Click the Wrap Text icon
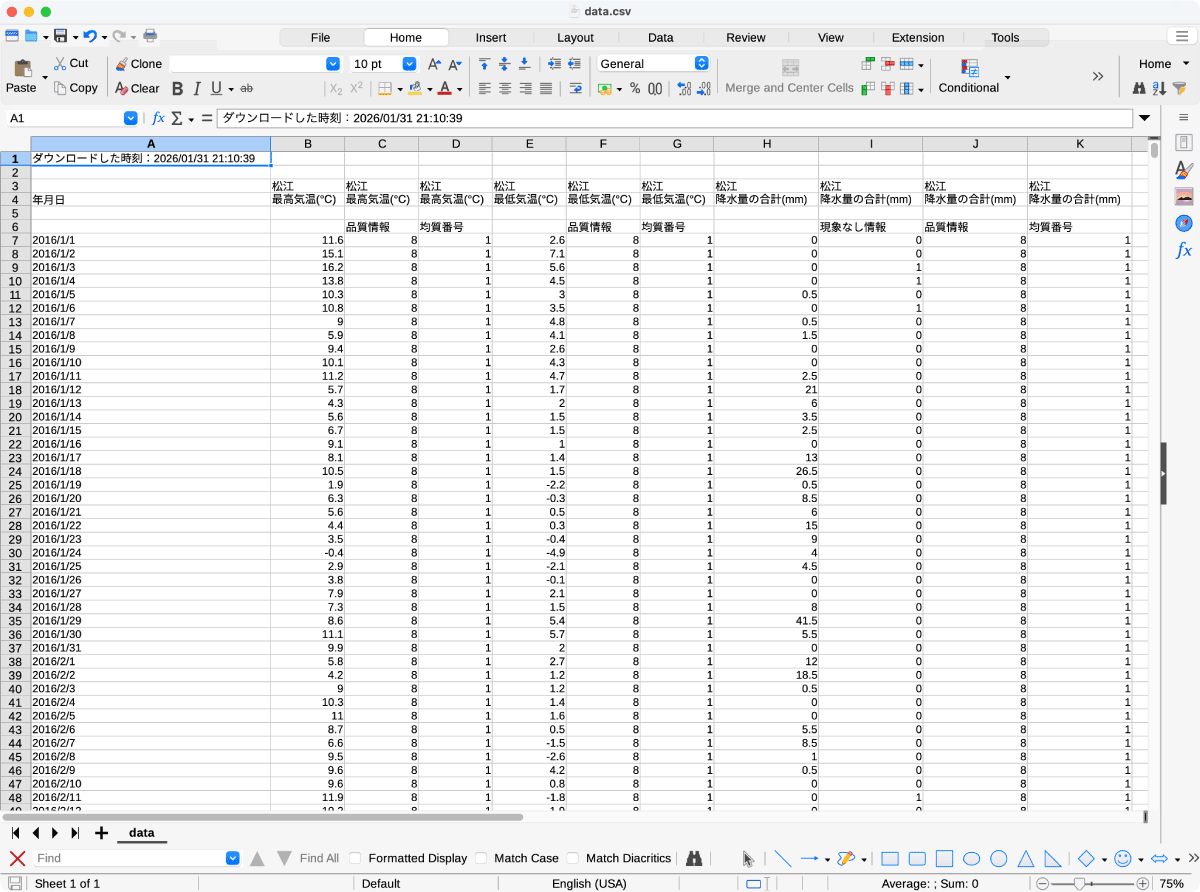Viewport: 1200px width, 892px height. pyautogui.click(x=575, y=89)
